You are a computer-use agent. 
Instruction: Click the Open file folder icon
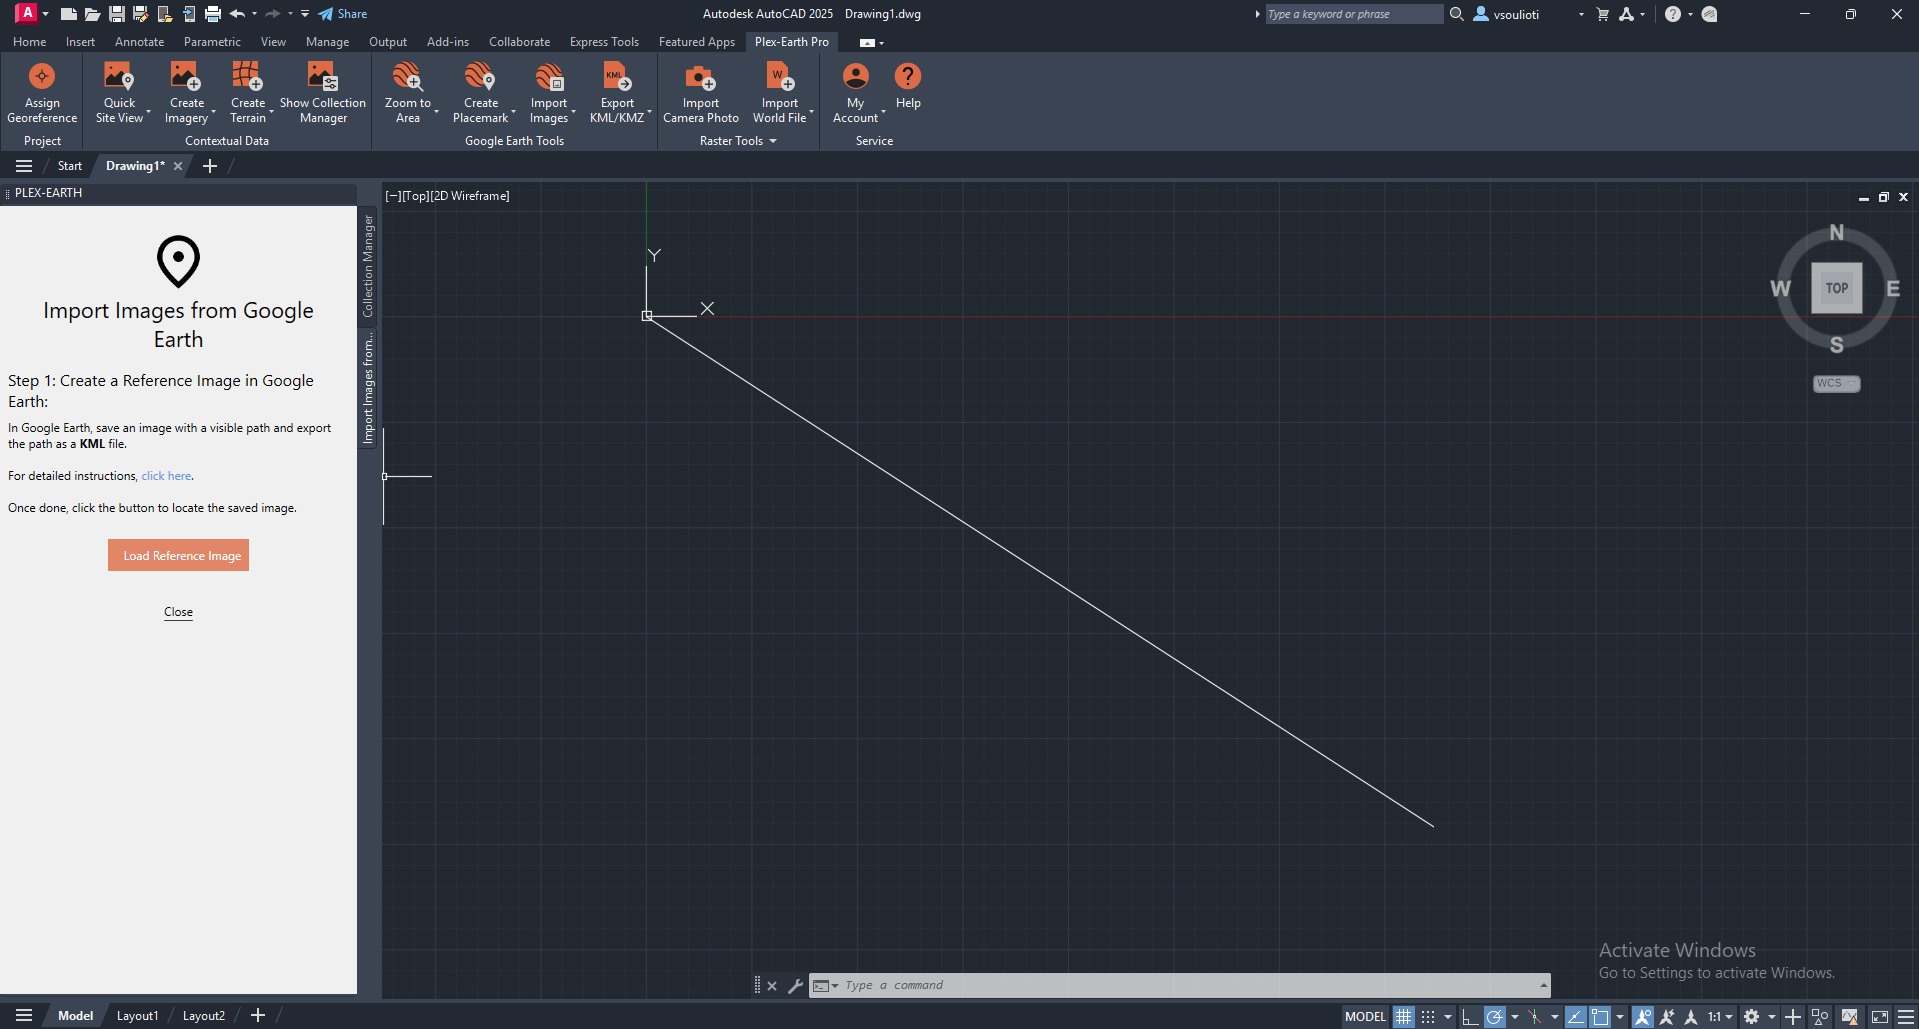(92, 14)
